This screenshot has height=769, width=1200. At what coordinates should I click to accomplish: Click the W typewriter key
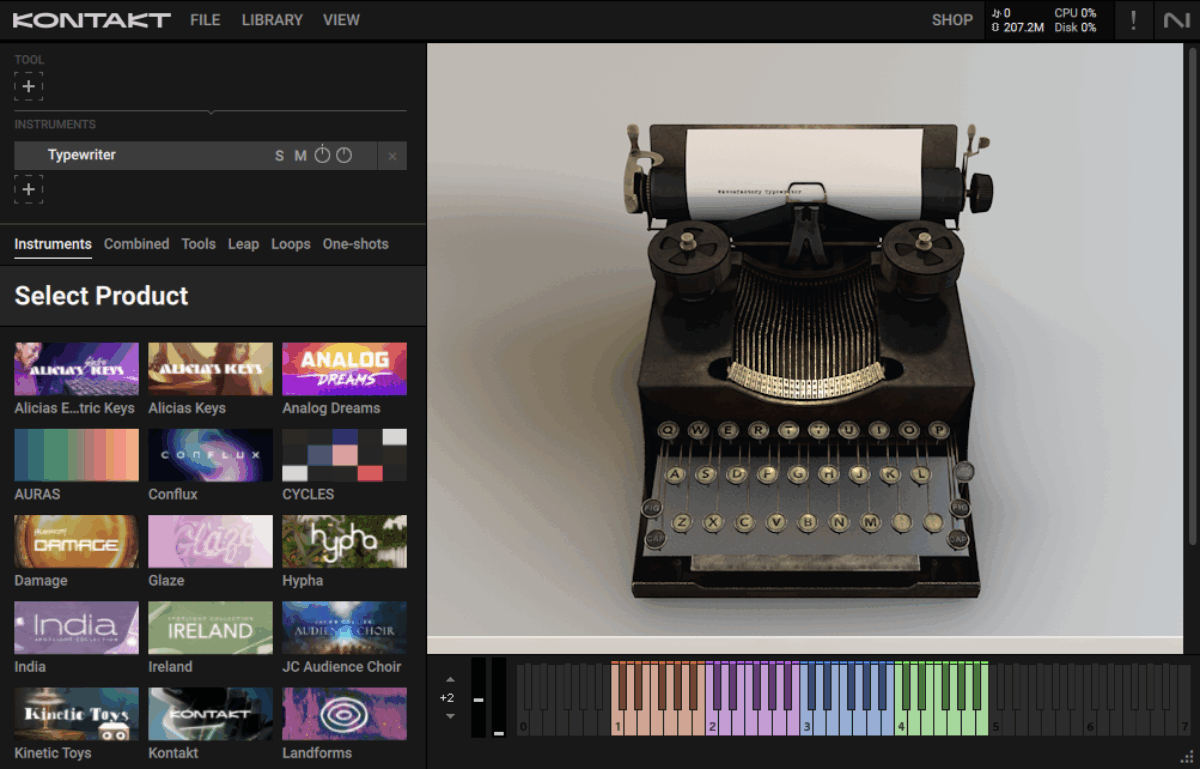tap(699, 429)
